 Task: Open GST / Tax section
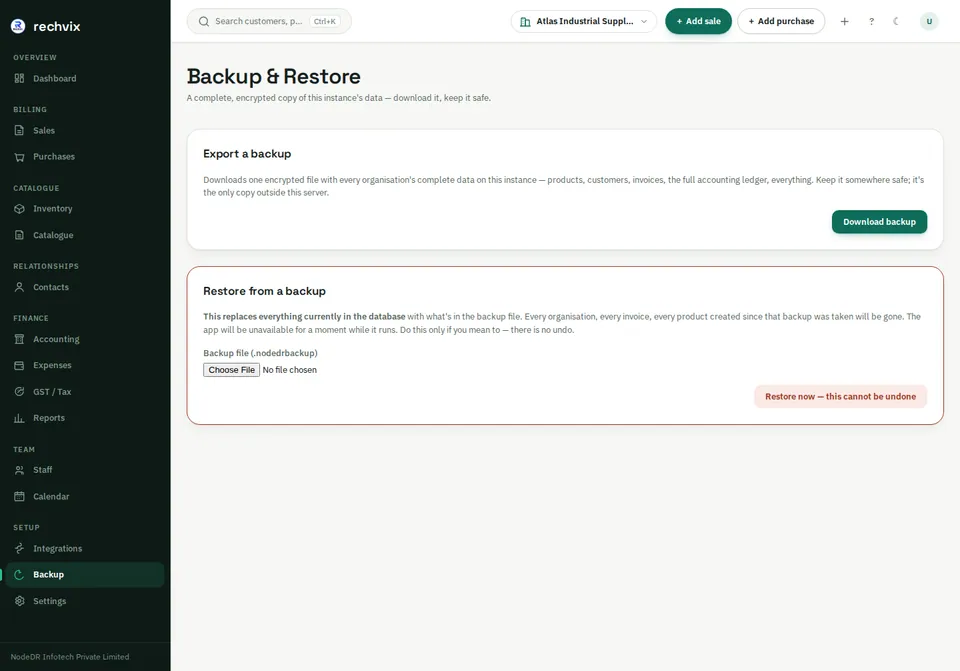[85, 392]
